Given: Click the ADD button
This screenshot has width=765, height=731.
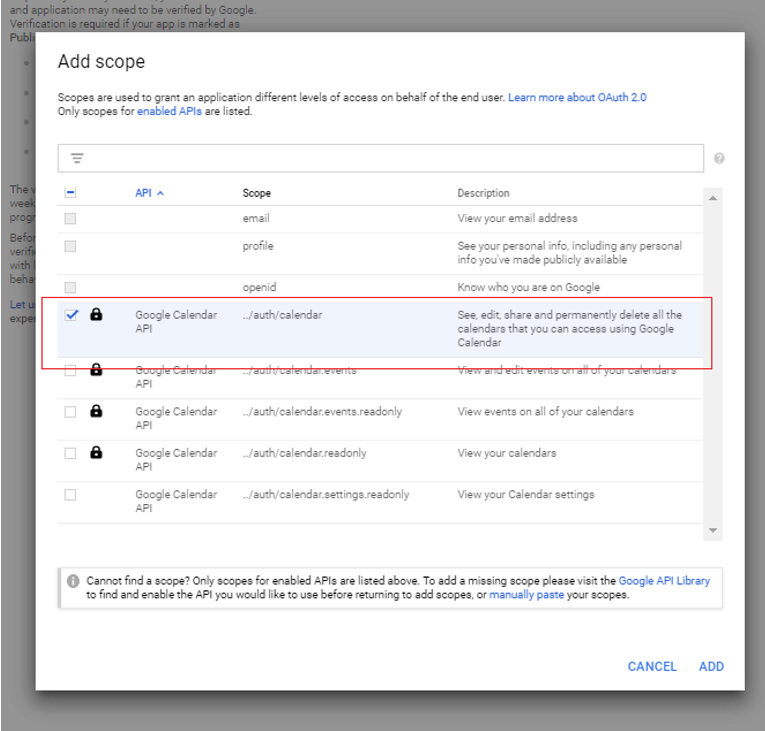Looking at the screenshot, I should pyautogui.click(x=711, y=667).
